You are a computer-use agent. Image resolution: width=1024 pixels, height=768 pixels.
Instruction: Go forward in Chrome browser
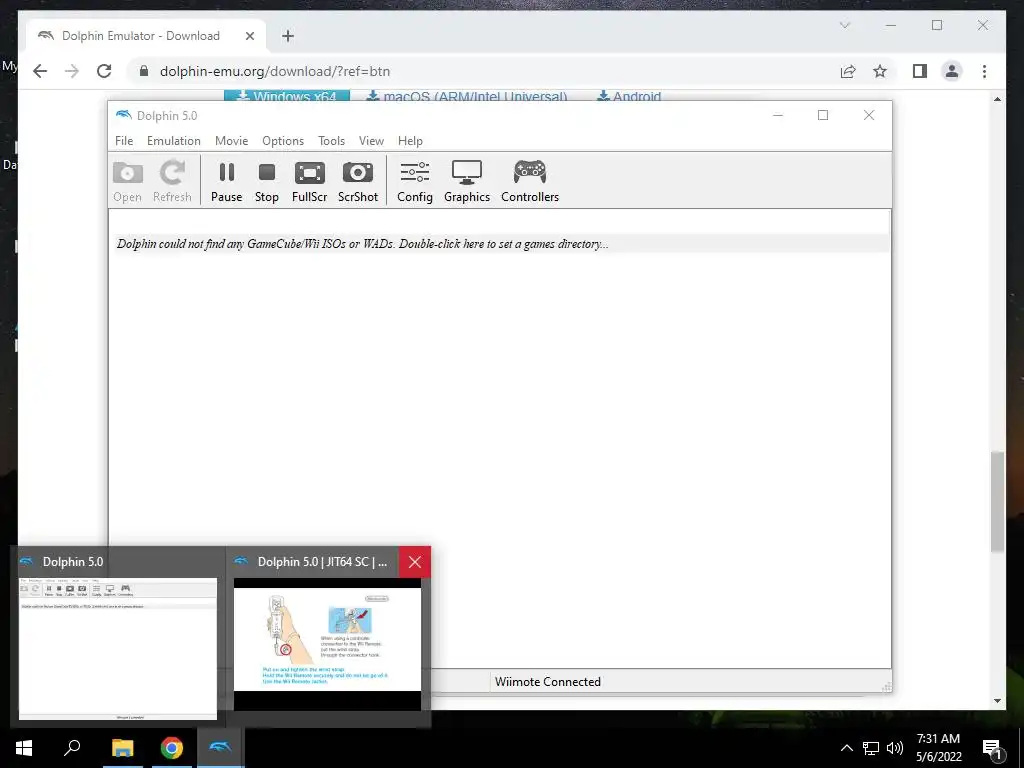tap(72, 71)
